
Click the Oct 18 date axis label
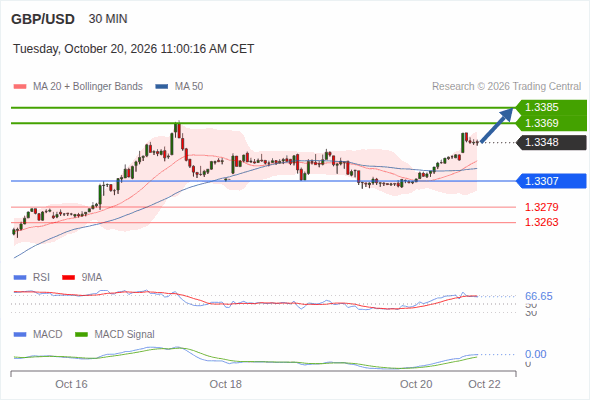coord(225,384)
